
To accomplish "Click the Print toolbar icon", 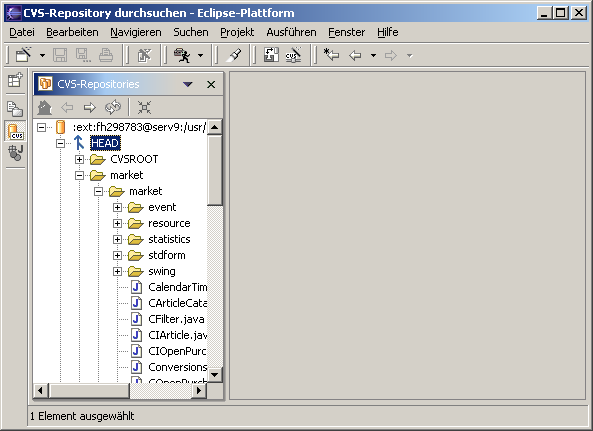I will click(106, 55).
